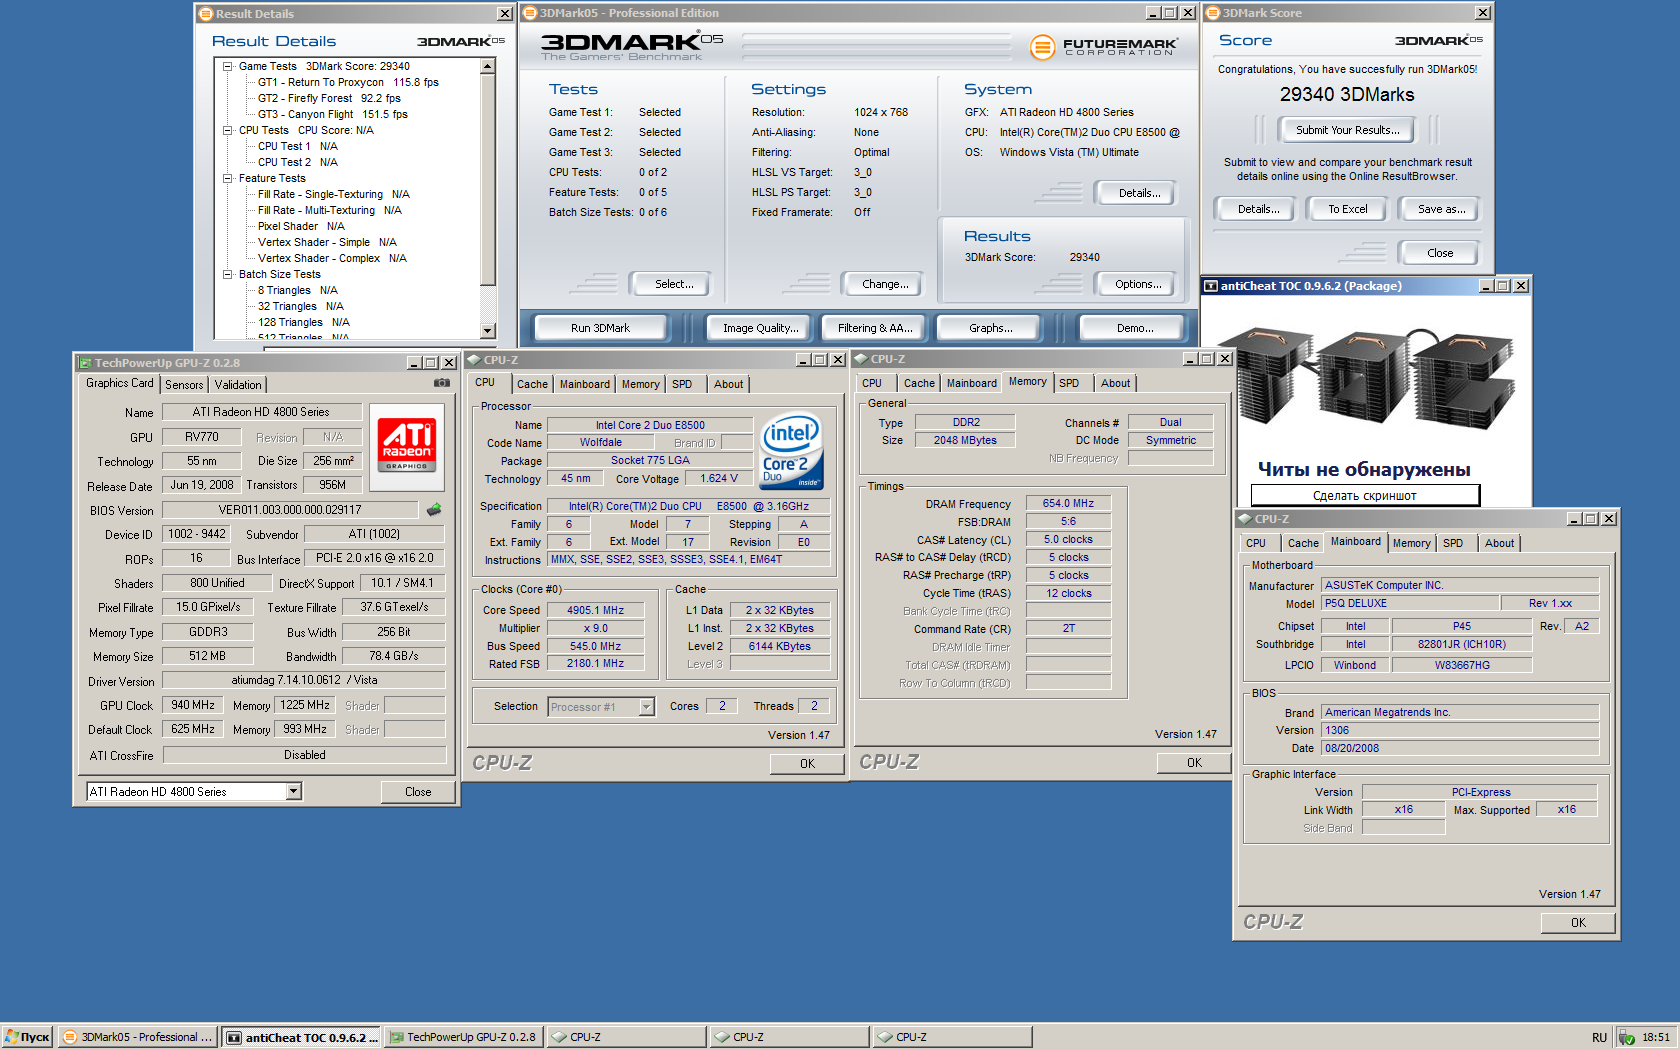Open SPD tab in the CPU-Z Memory window
This screenshot has height=1050, width=1680.
click(1069, 383)
